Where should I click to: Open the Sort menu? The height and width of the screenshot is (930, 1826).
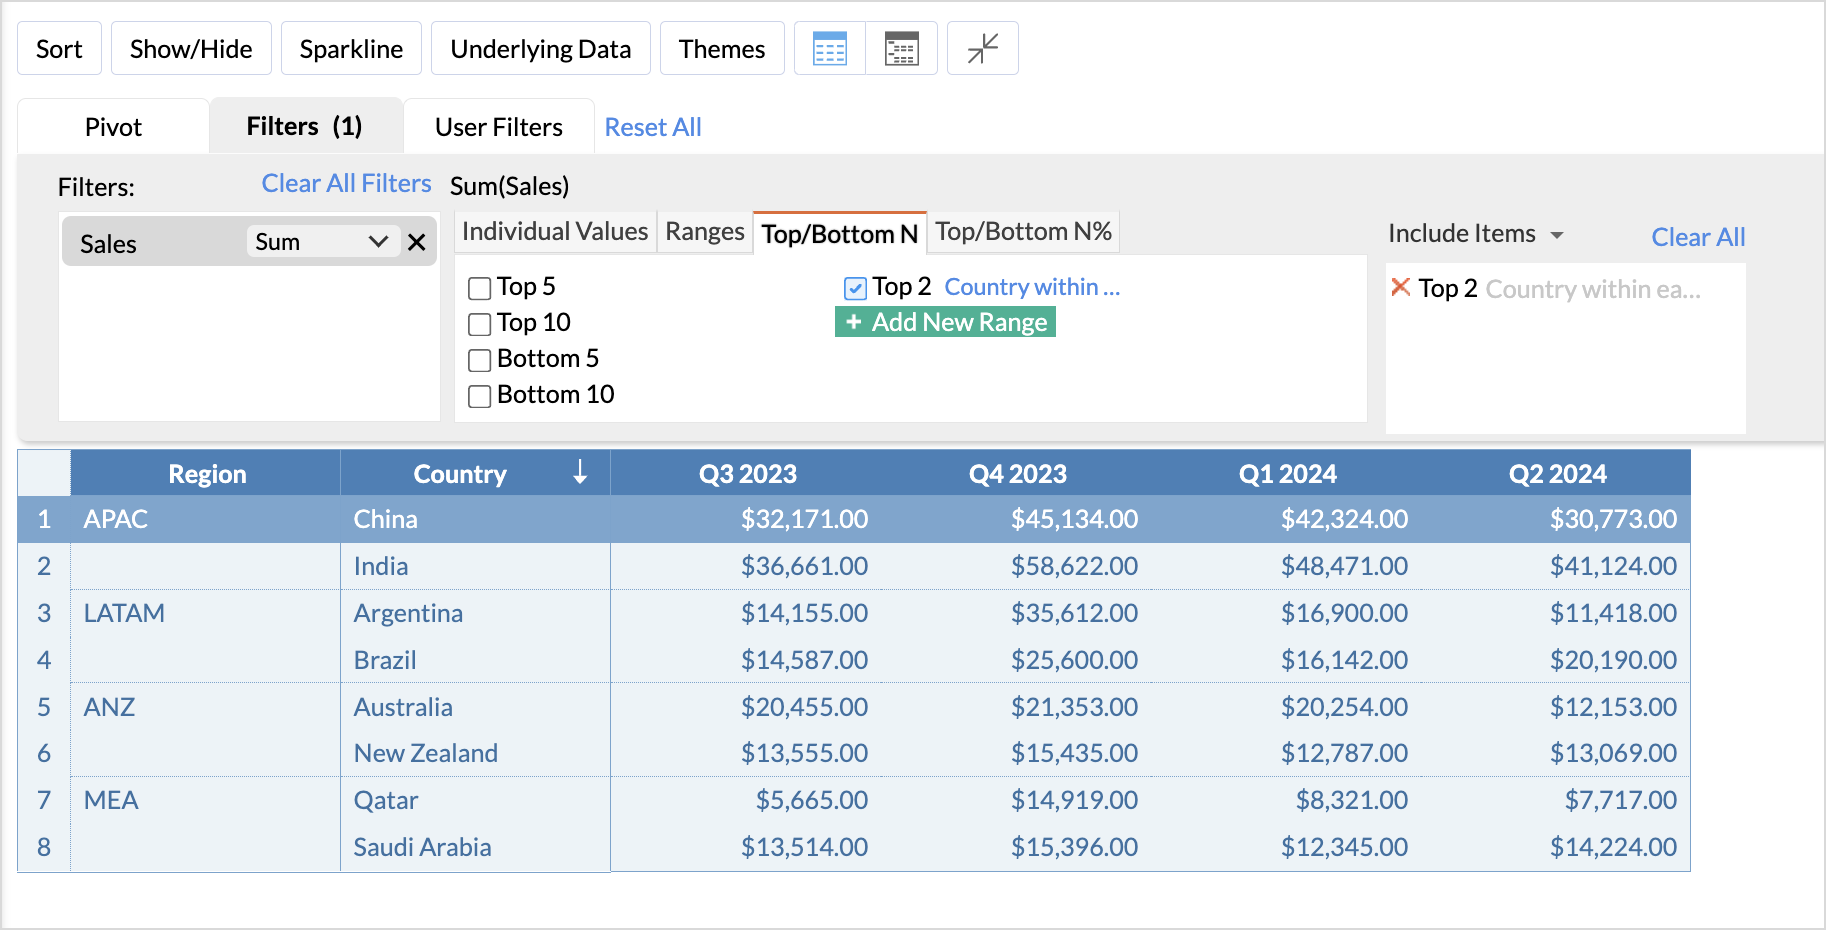point(59,49)
